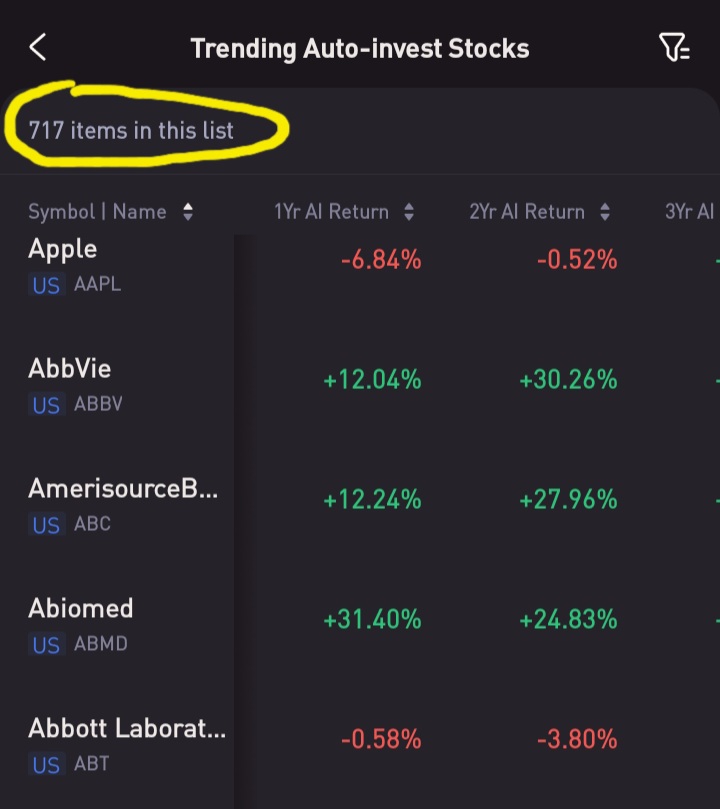This screenshot has width=720, height=809.
Task: Open the filter options icon
Action: point(674,47)
